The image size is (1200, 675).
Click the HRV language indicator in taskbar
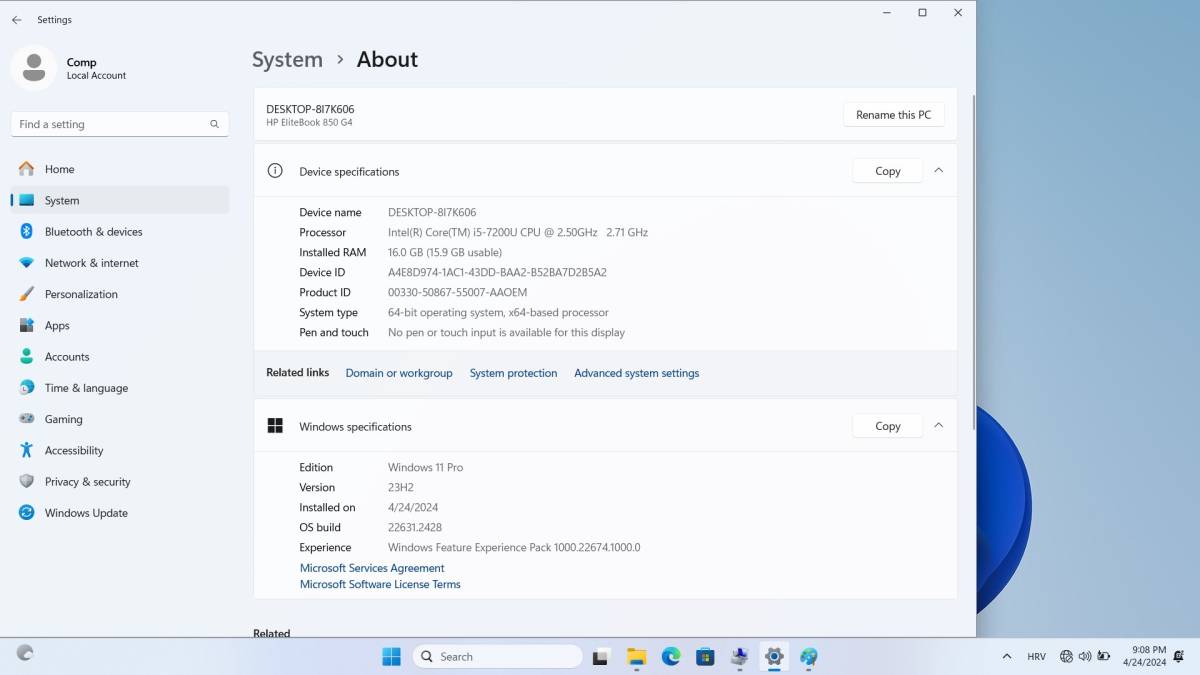[x=1037, y=657]
